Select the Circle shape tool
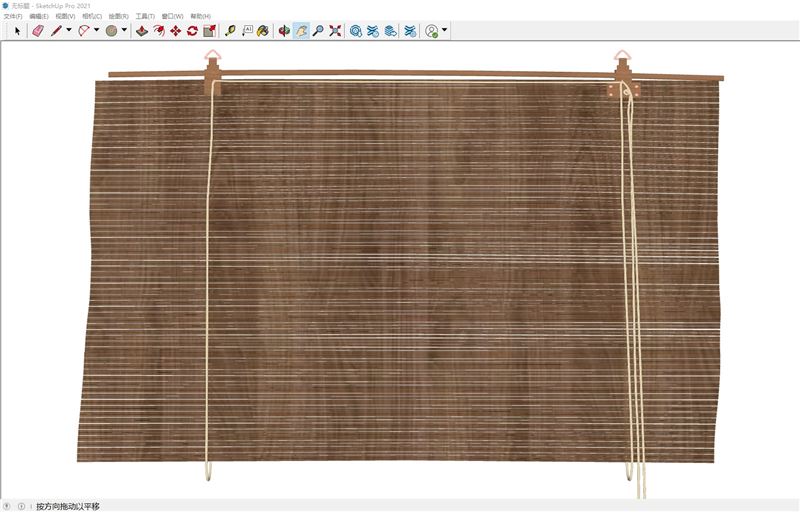 pyautogui.click(x=111, y=31)
